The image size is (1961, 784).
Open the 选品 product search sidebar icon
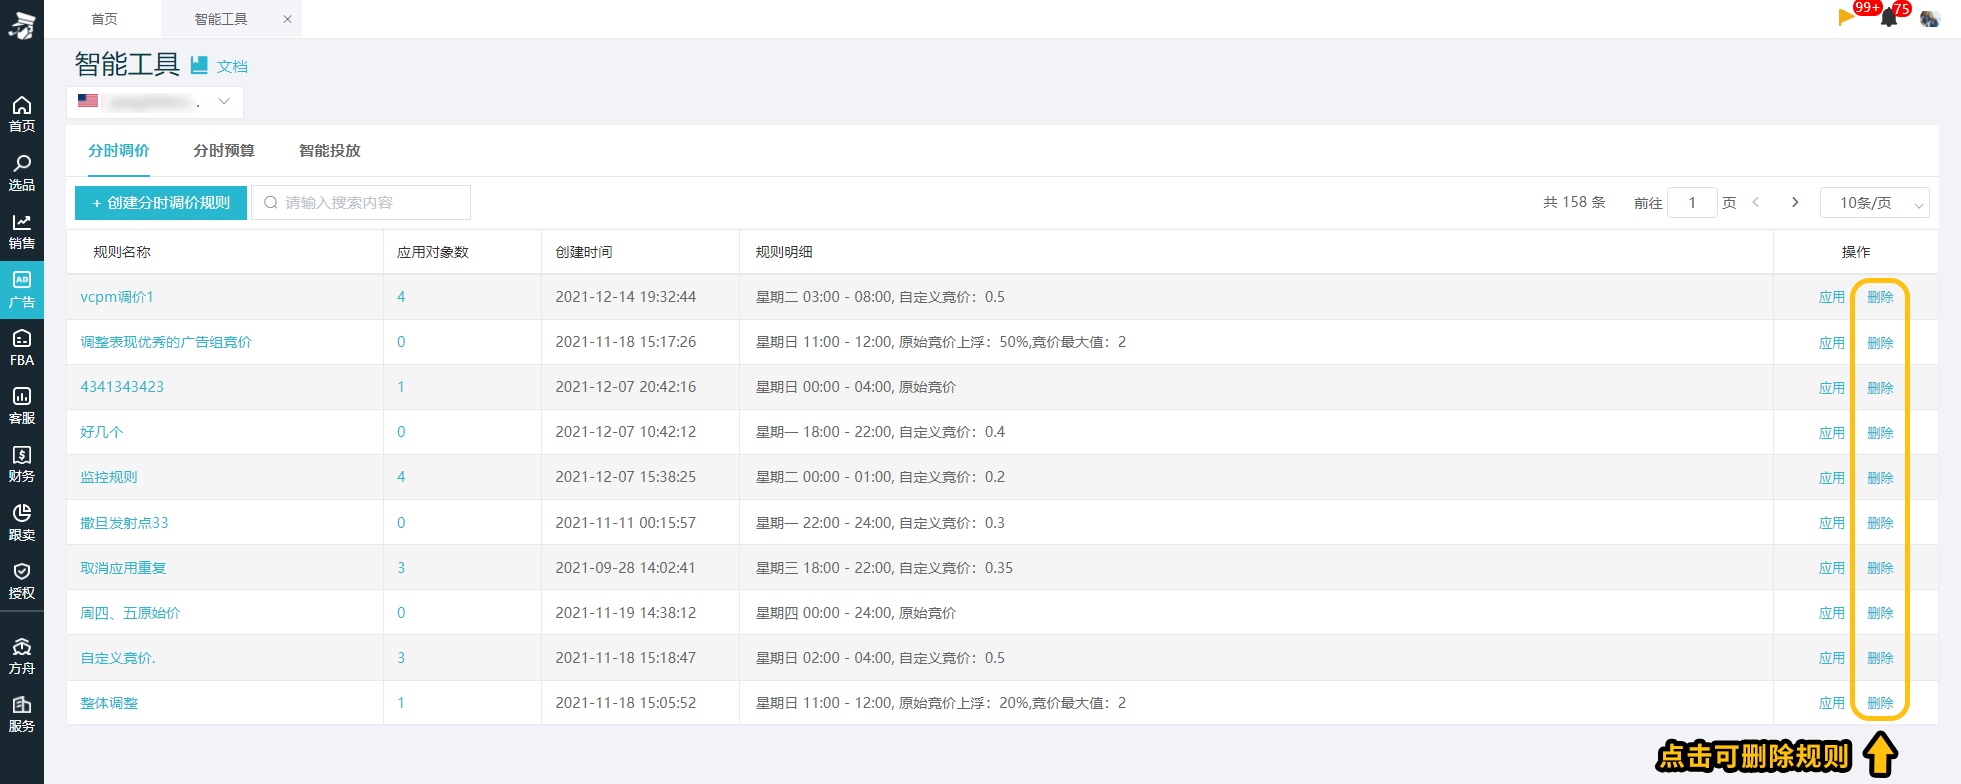(x=22, y=172)
